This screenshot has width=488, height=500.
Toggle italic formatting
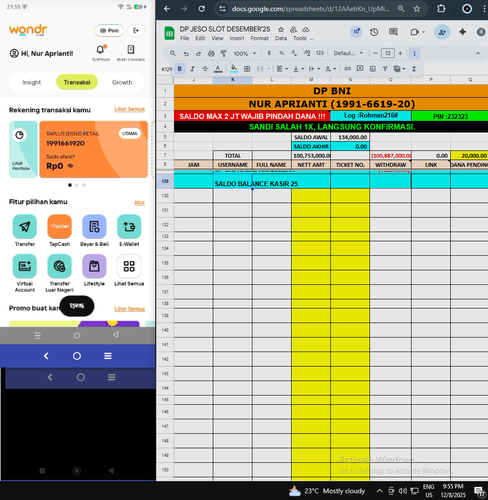tap(192, 69)
